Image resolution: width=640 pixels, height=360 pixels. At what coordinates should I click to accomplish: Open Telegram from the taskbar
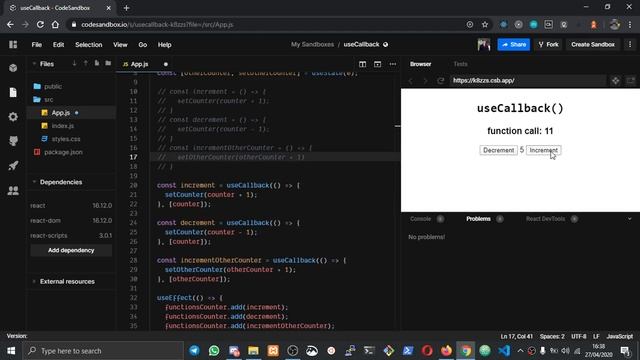194,351
